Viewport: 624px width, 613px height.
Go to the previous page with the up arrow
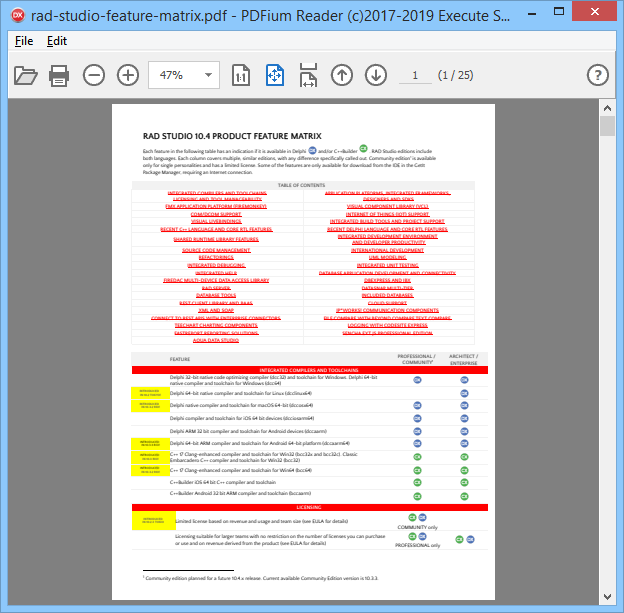click(342, 75)
